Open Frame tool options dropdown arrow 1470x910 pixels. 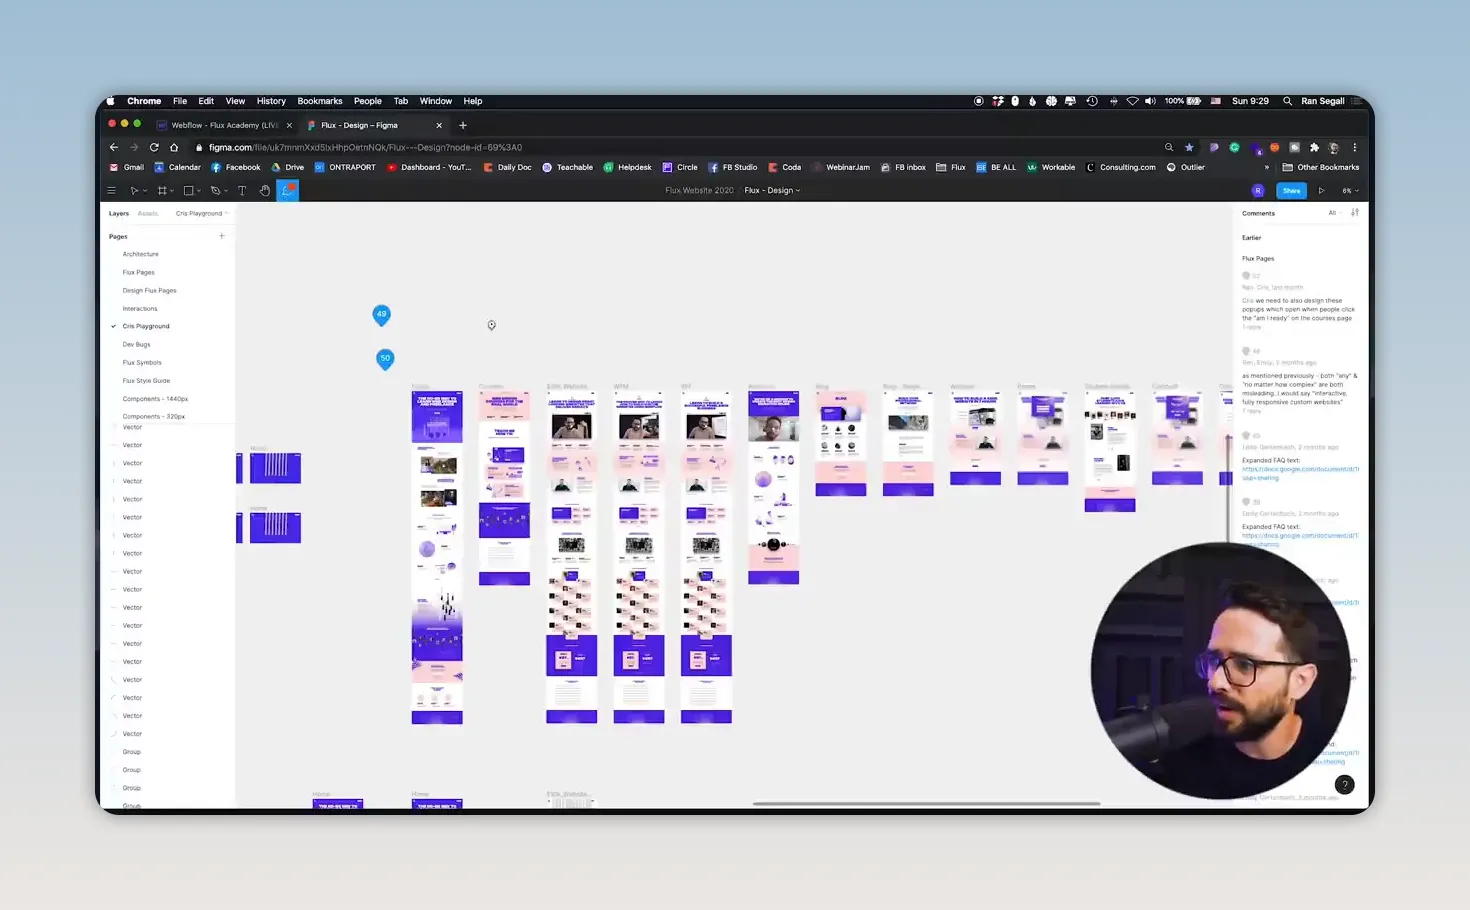click(x=172, y=191)
